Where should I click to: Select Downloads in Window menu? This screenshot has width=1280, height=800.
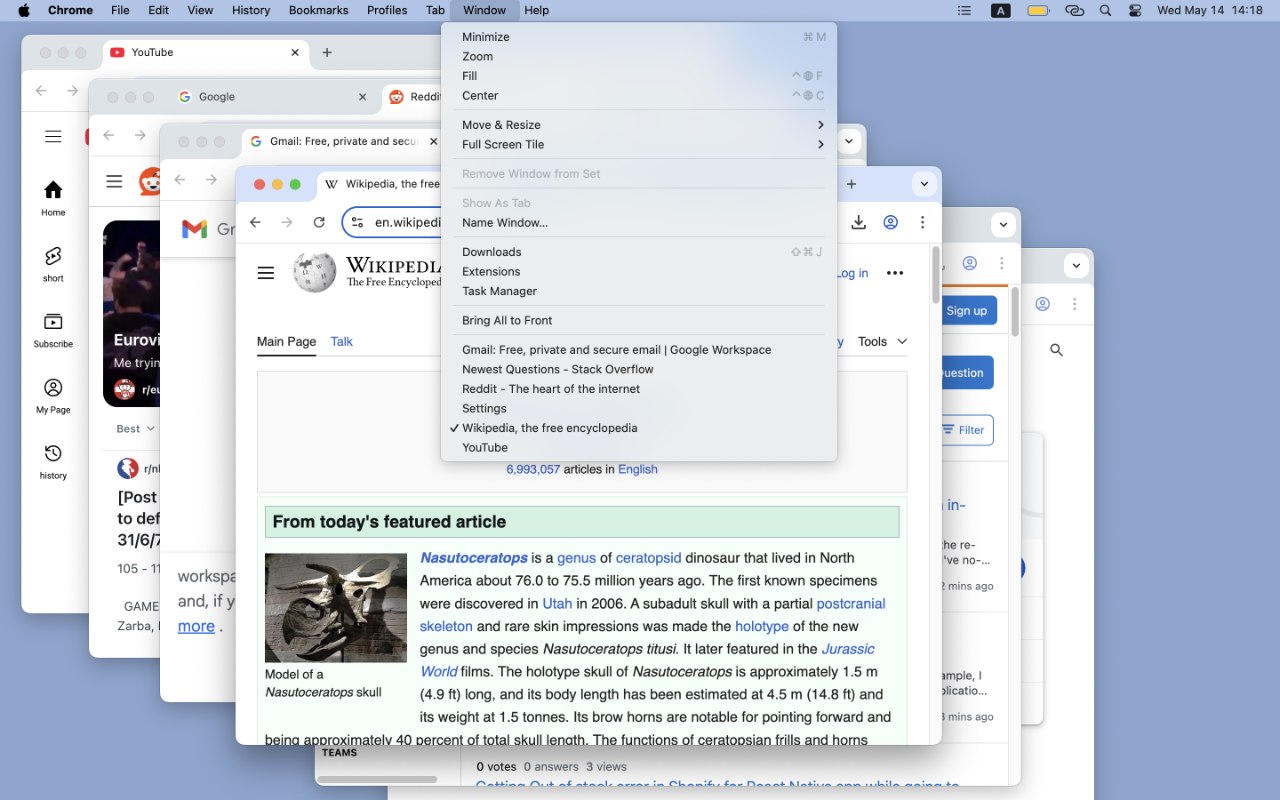[x=642, y=252]
